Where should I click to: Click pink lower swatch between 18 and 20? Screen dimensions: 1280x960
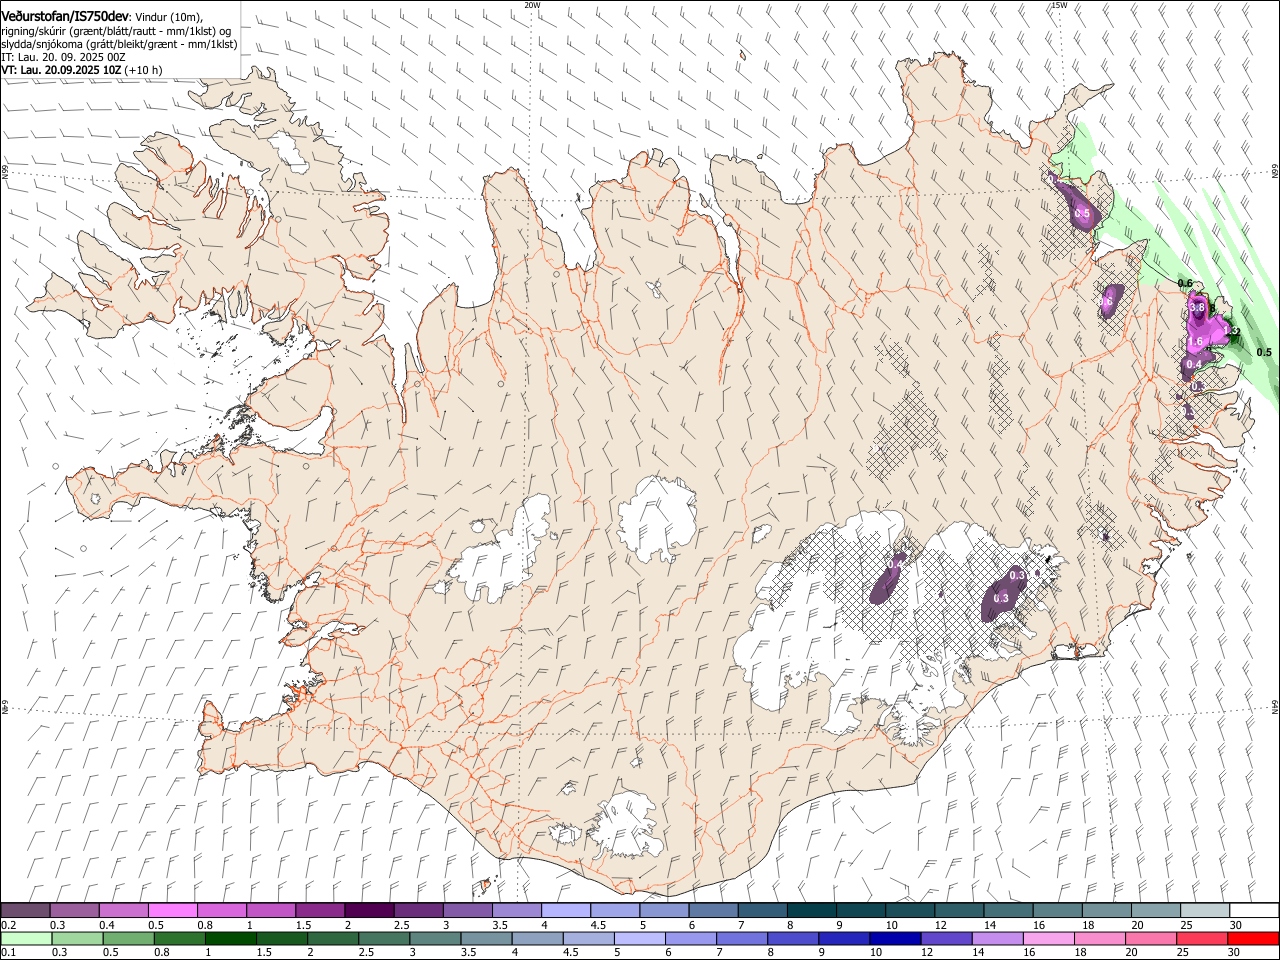(x=1099, y=939)
